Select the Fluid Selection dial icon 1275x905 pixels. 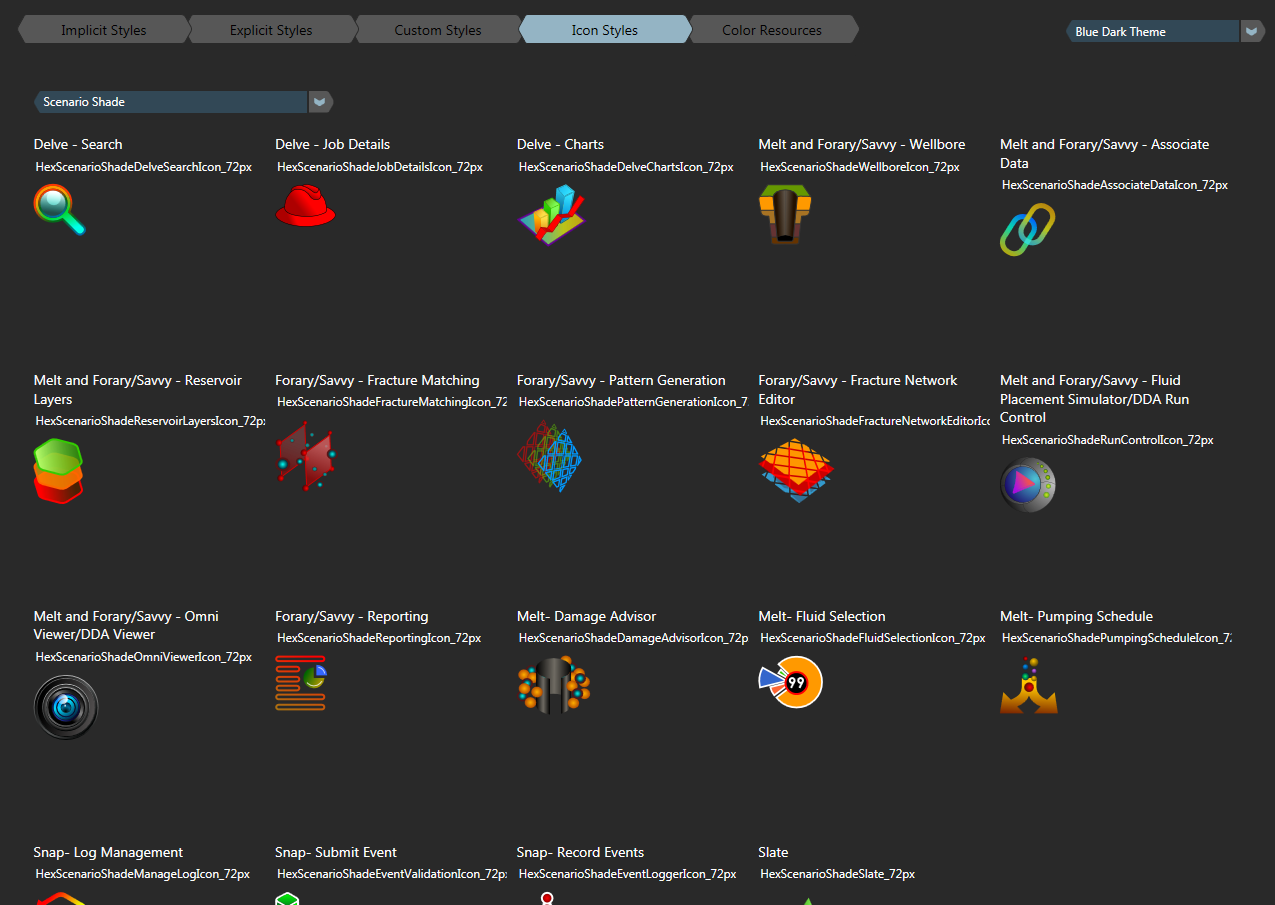[x=791, y=682]
